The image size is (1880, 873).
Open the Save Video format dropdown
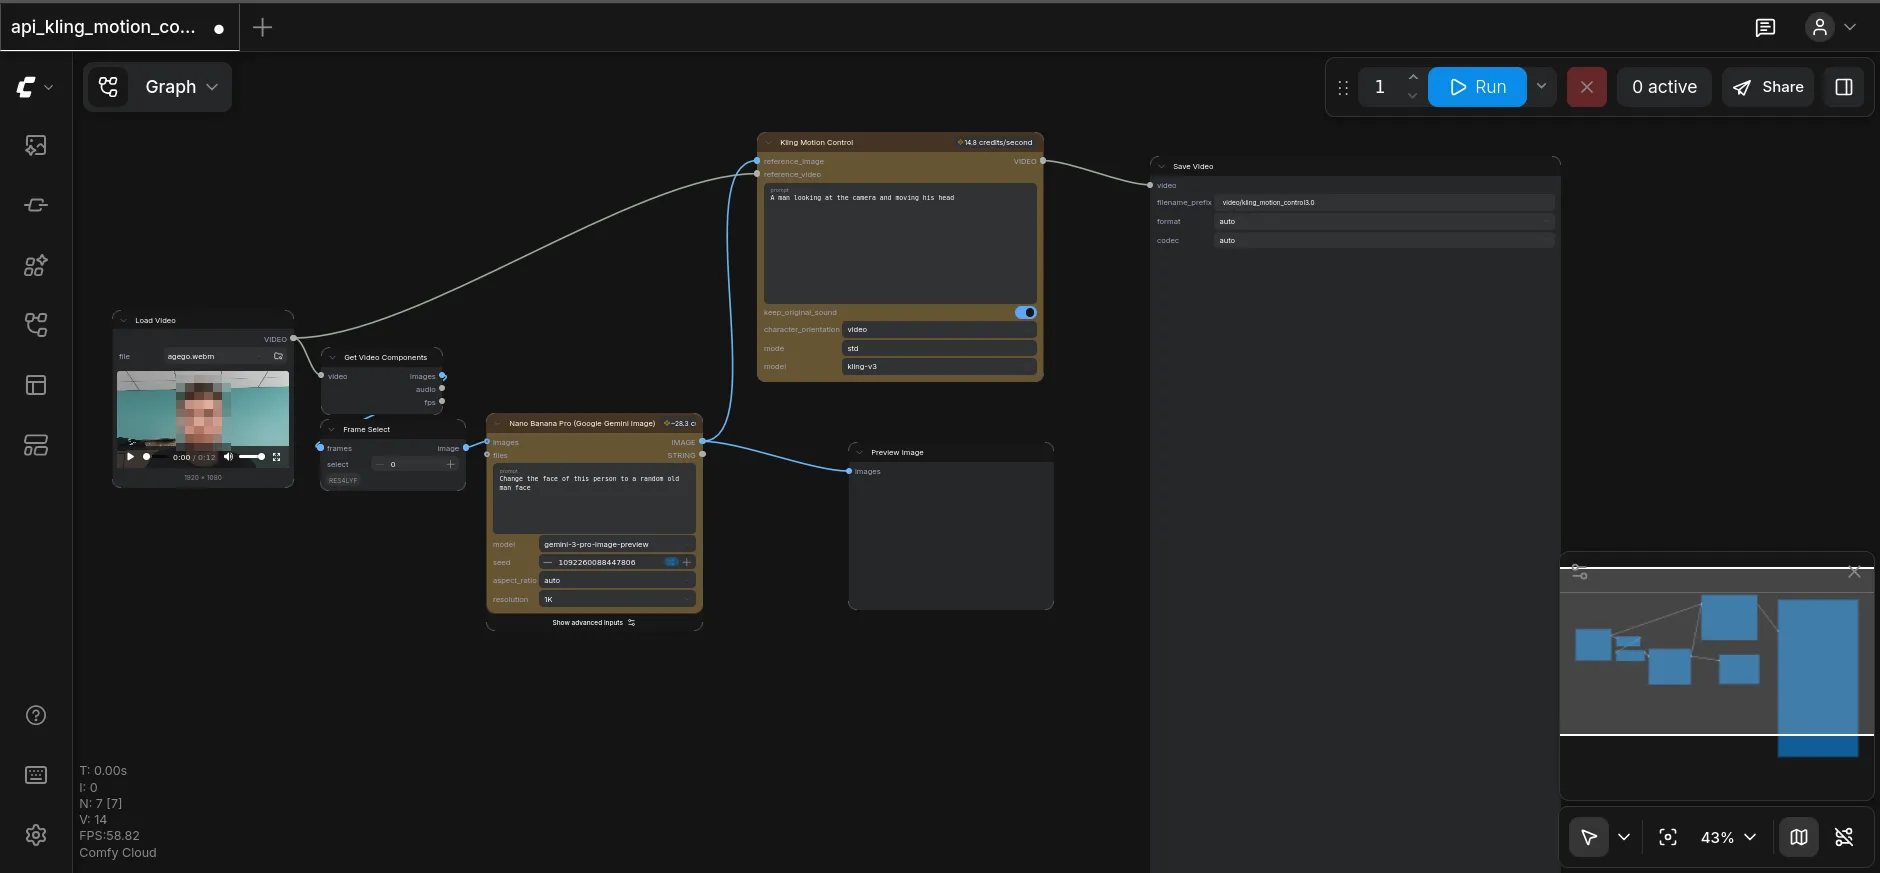(1385, 221)
